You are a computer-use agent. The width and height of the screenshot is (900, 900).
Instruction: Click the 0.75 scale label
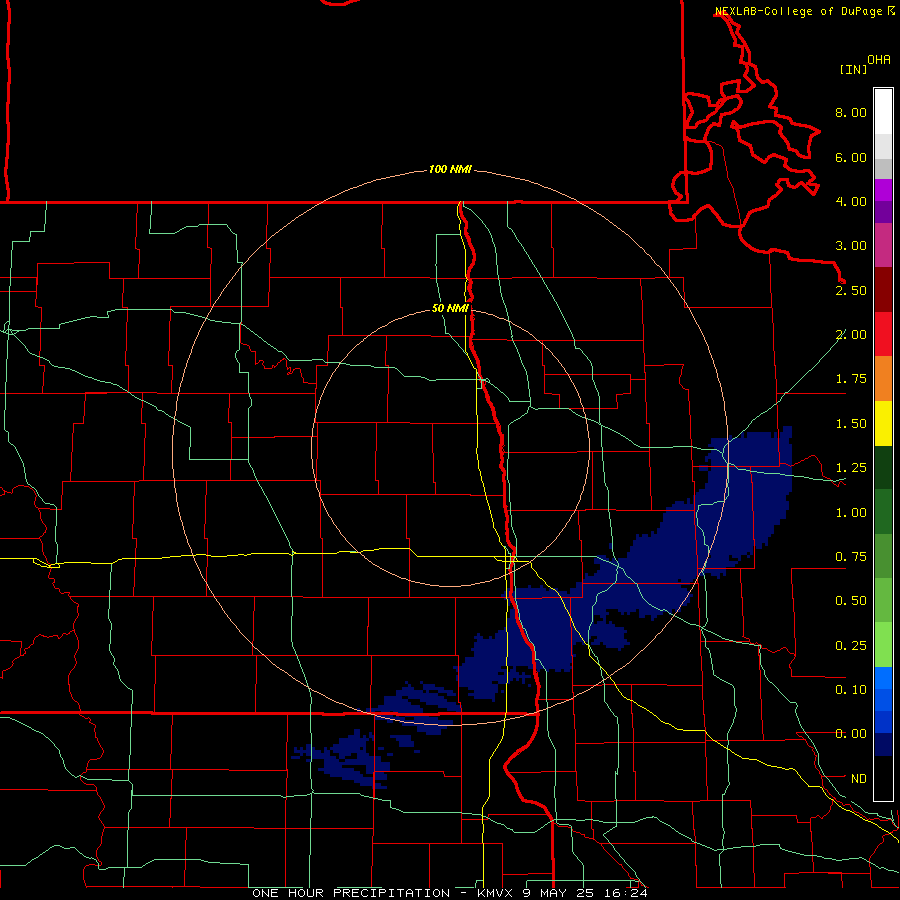click(x=851, y=557)
